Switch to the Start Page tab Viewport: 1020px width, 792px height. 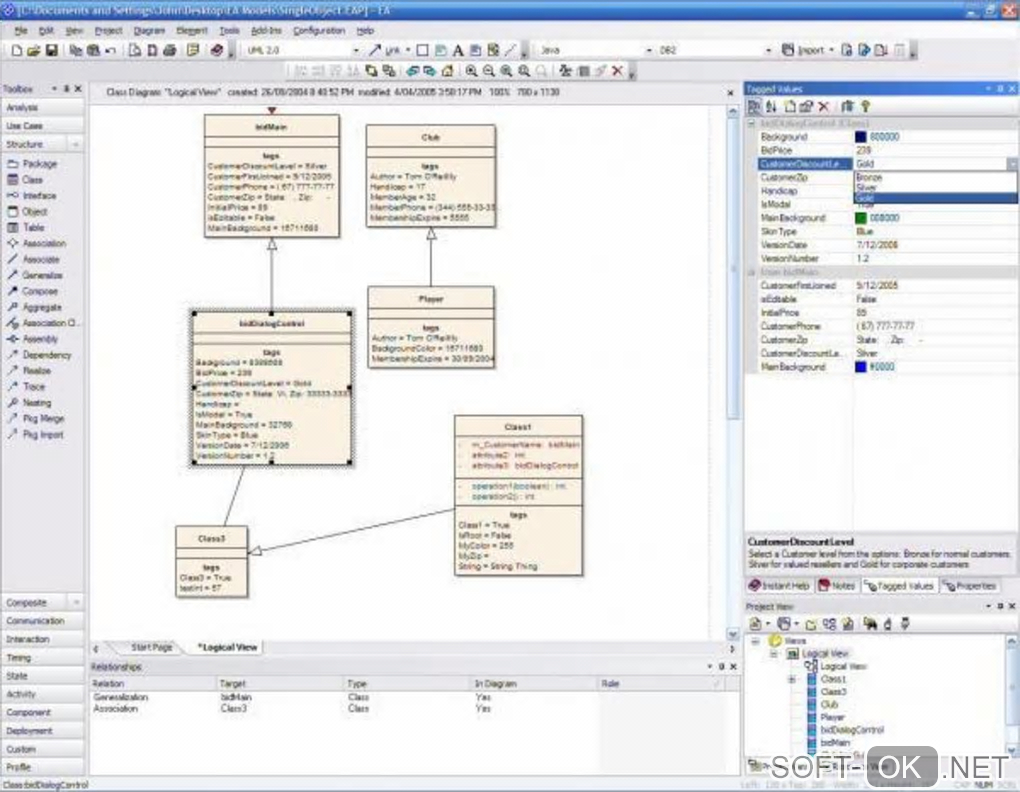pos(151,648)
